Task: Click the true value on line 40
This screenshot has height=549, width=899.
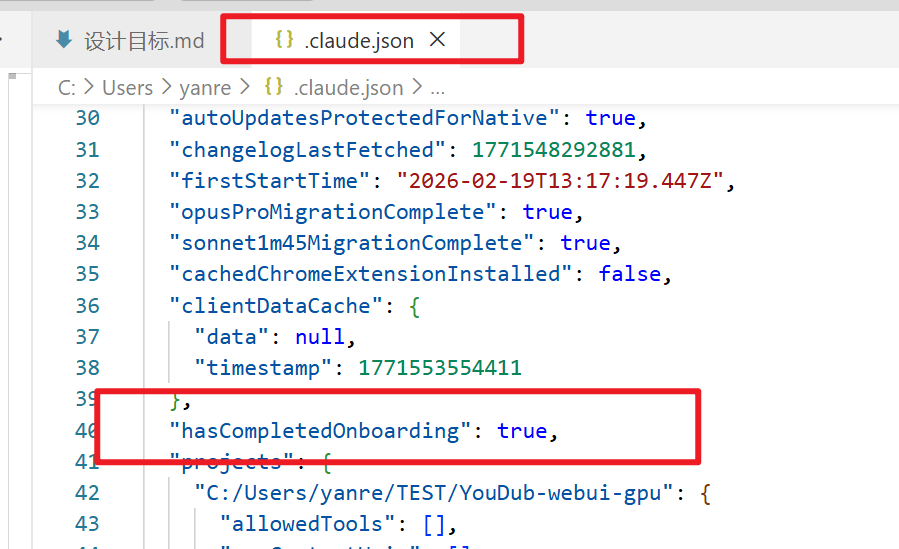Action: [522, 430]
